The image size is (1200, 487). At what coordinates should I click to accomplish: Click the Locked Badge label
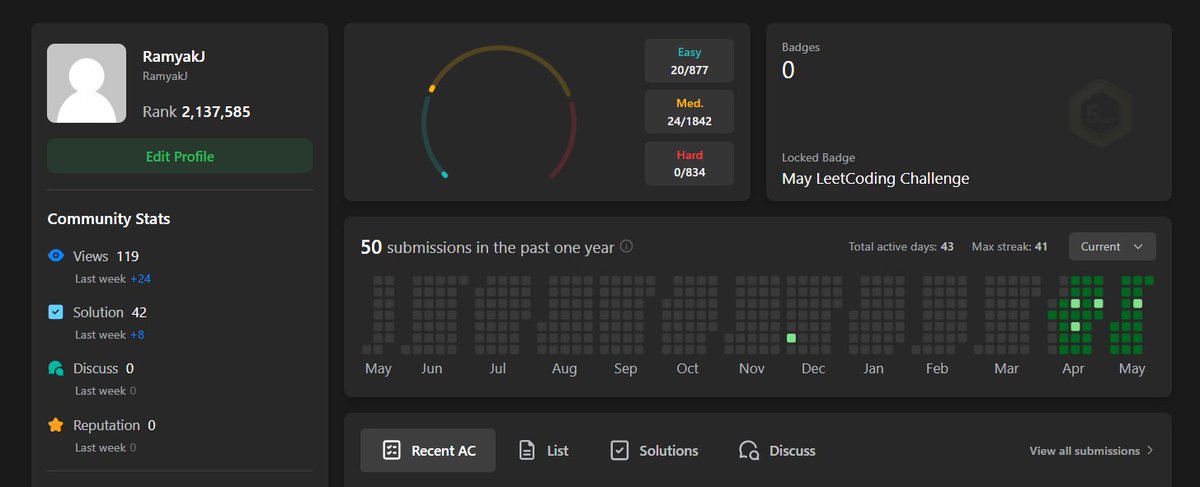pyautogui.click(x=818, y=157)
